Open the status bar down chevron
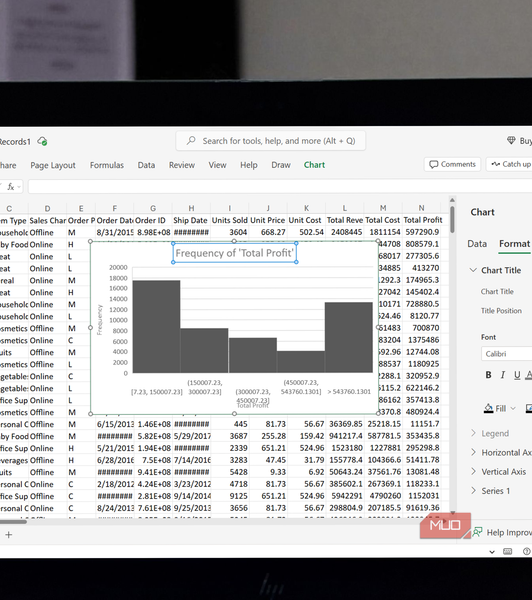The width and height of the screenshot is (532, 600). click(492, 552)
